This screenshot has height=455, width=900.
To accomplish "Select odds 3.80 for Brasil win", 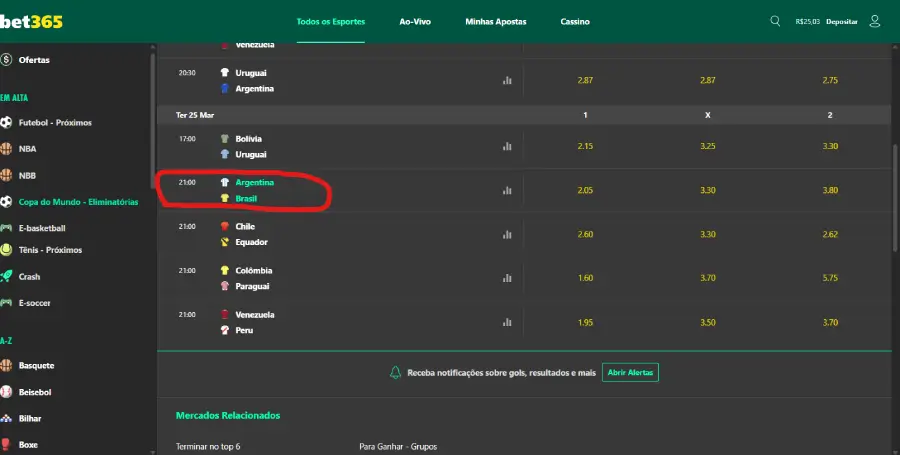I will pos(830,190).
